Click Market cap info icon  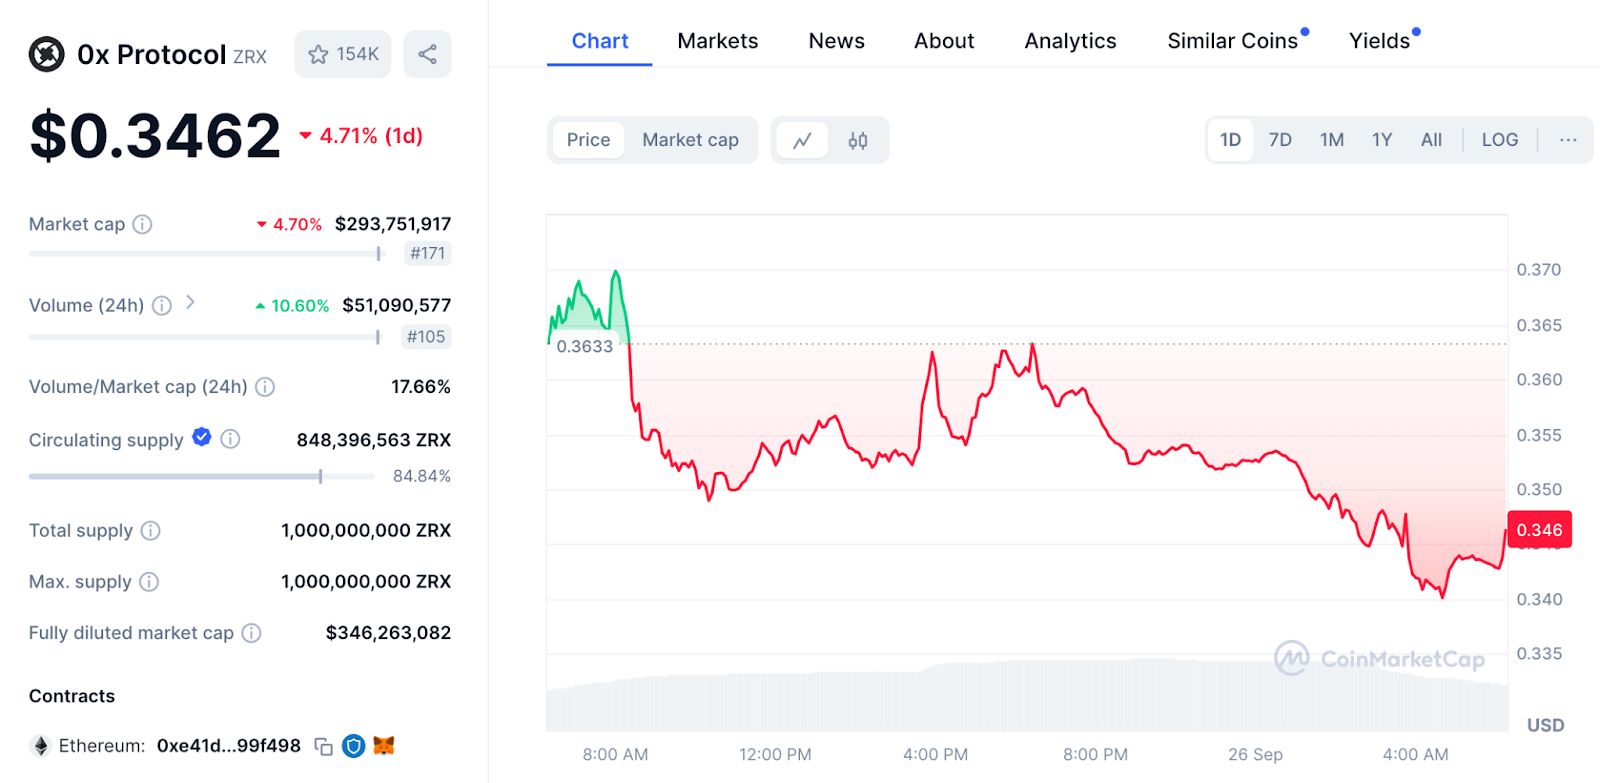coord(143,224)
